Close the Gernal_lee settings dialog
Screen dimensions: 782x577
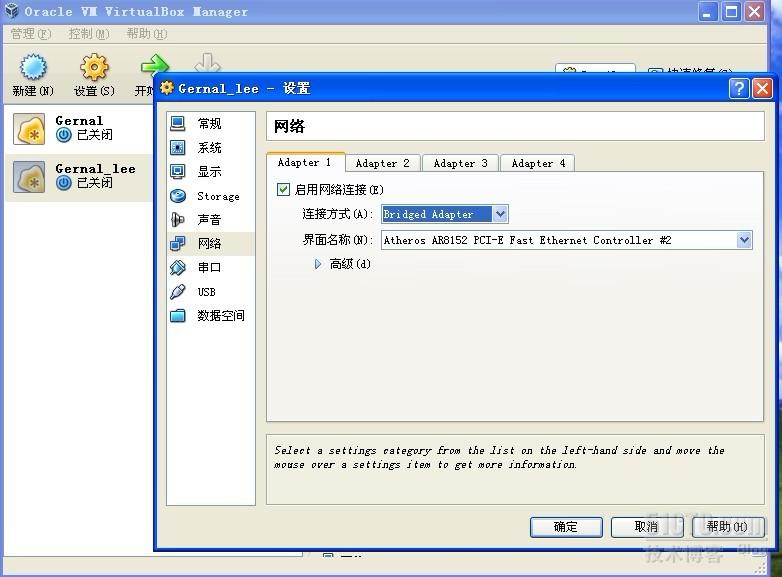pos(762,89)
